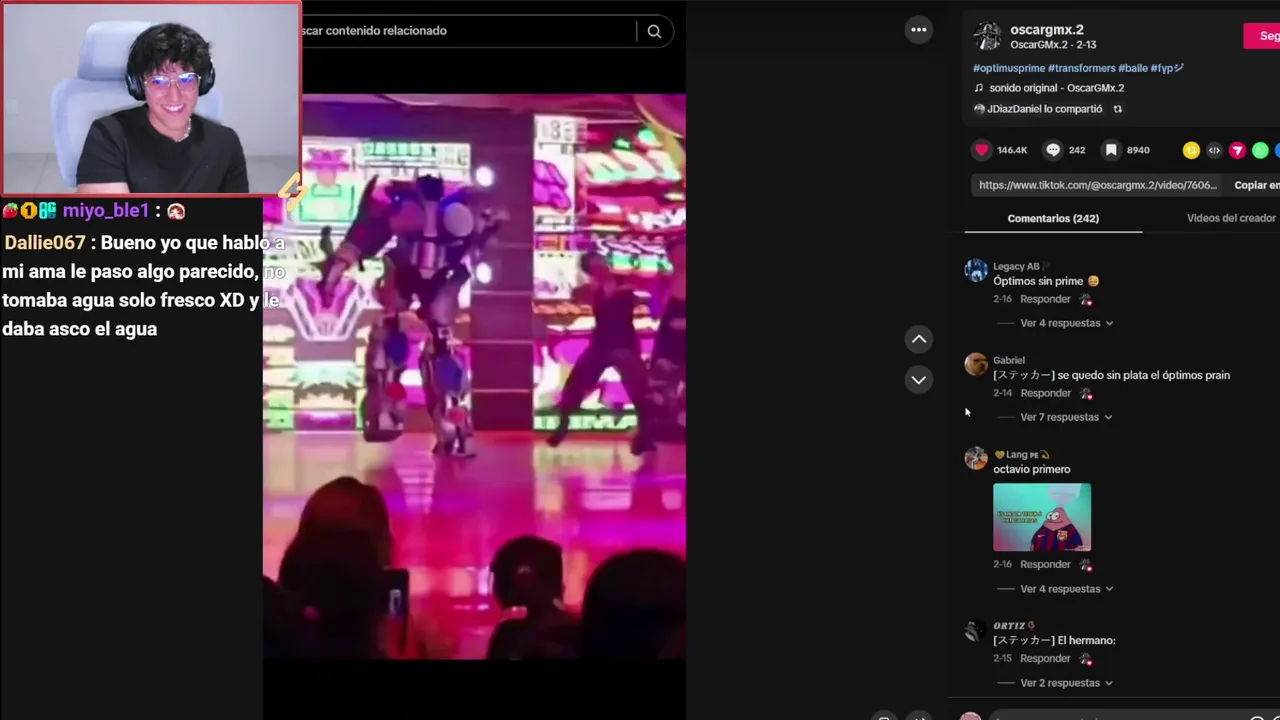
Task: Click the search related content field
Action: (468, 31)
